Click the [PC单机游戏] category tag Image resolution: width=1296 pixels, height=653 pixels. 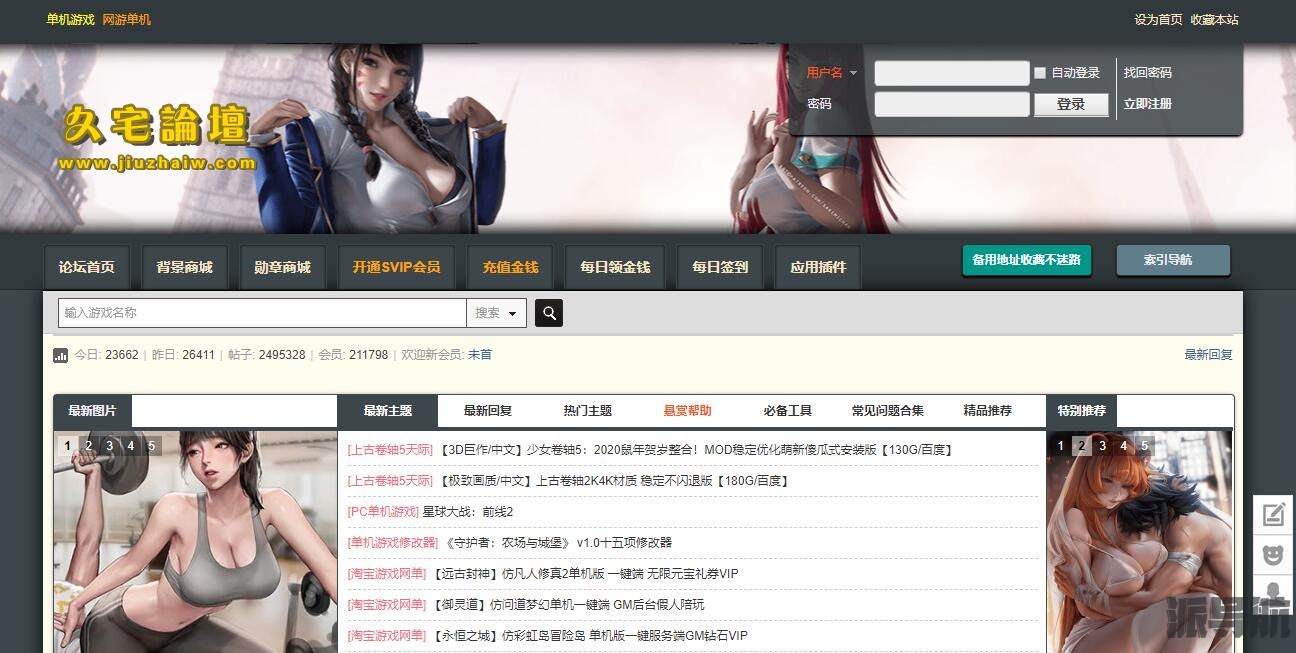pyautogui.click(x=383, y=512)
